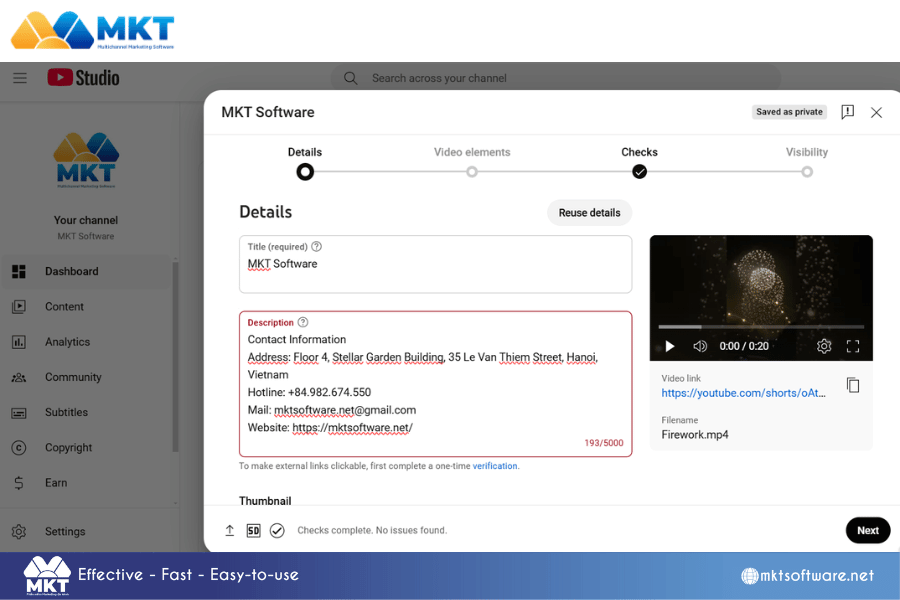
Task: Open the youtube.com/shorts video link
Action: pos(743,393)
